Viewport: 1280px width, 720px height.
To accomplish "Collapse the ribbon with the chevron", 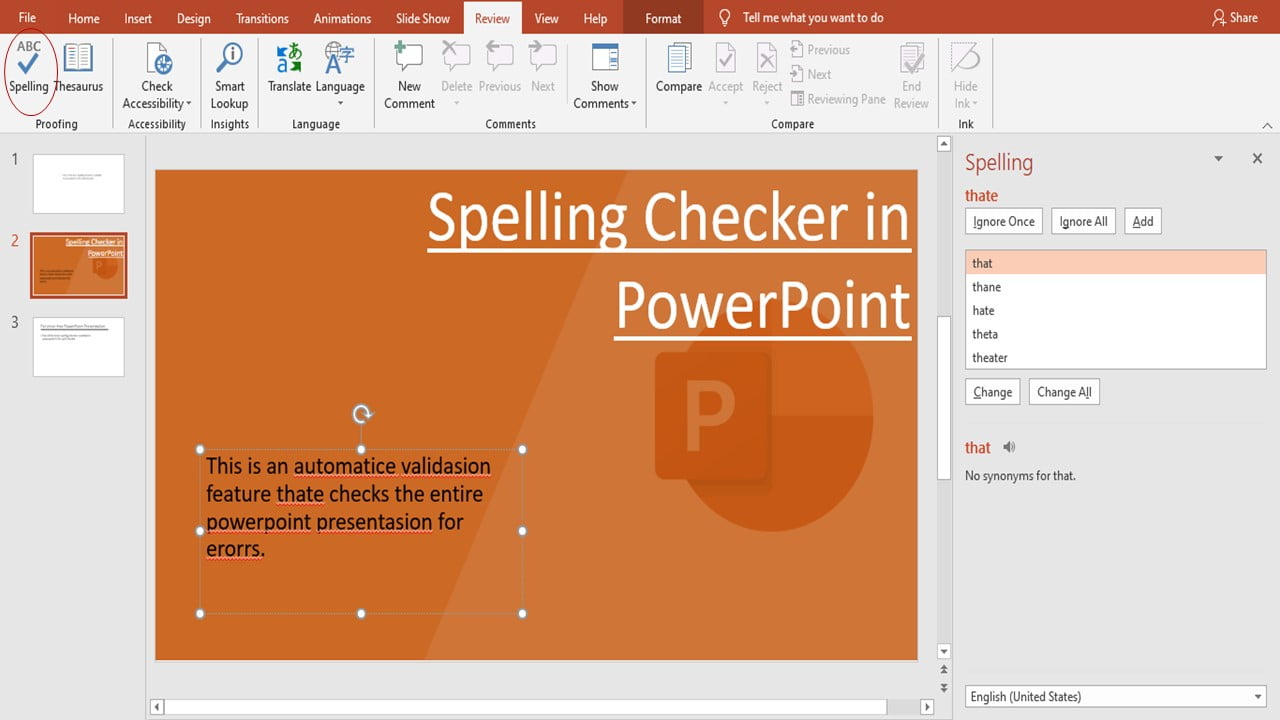I will (1267, 124).
